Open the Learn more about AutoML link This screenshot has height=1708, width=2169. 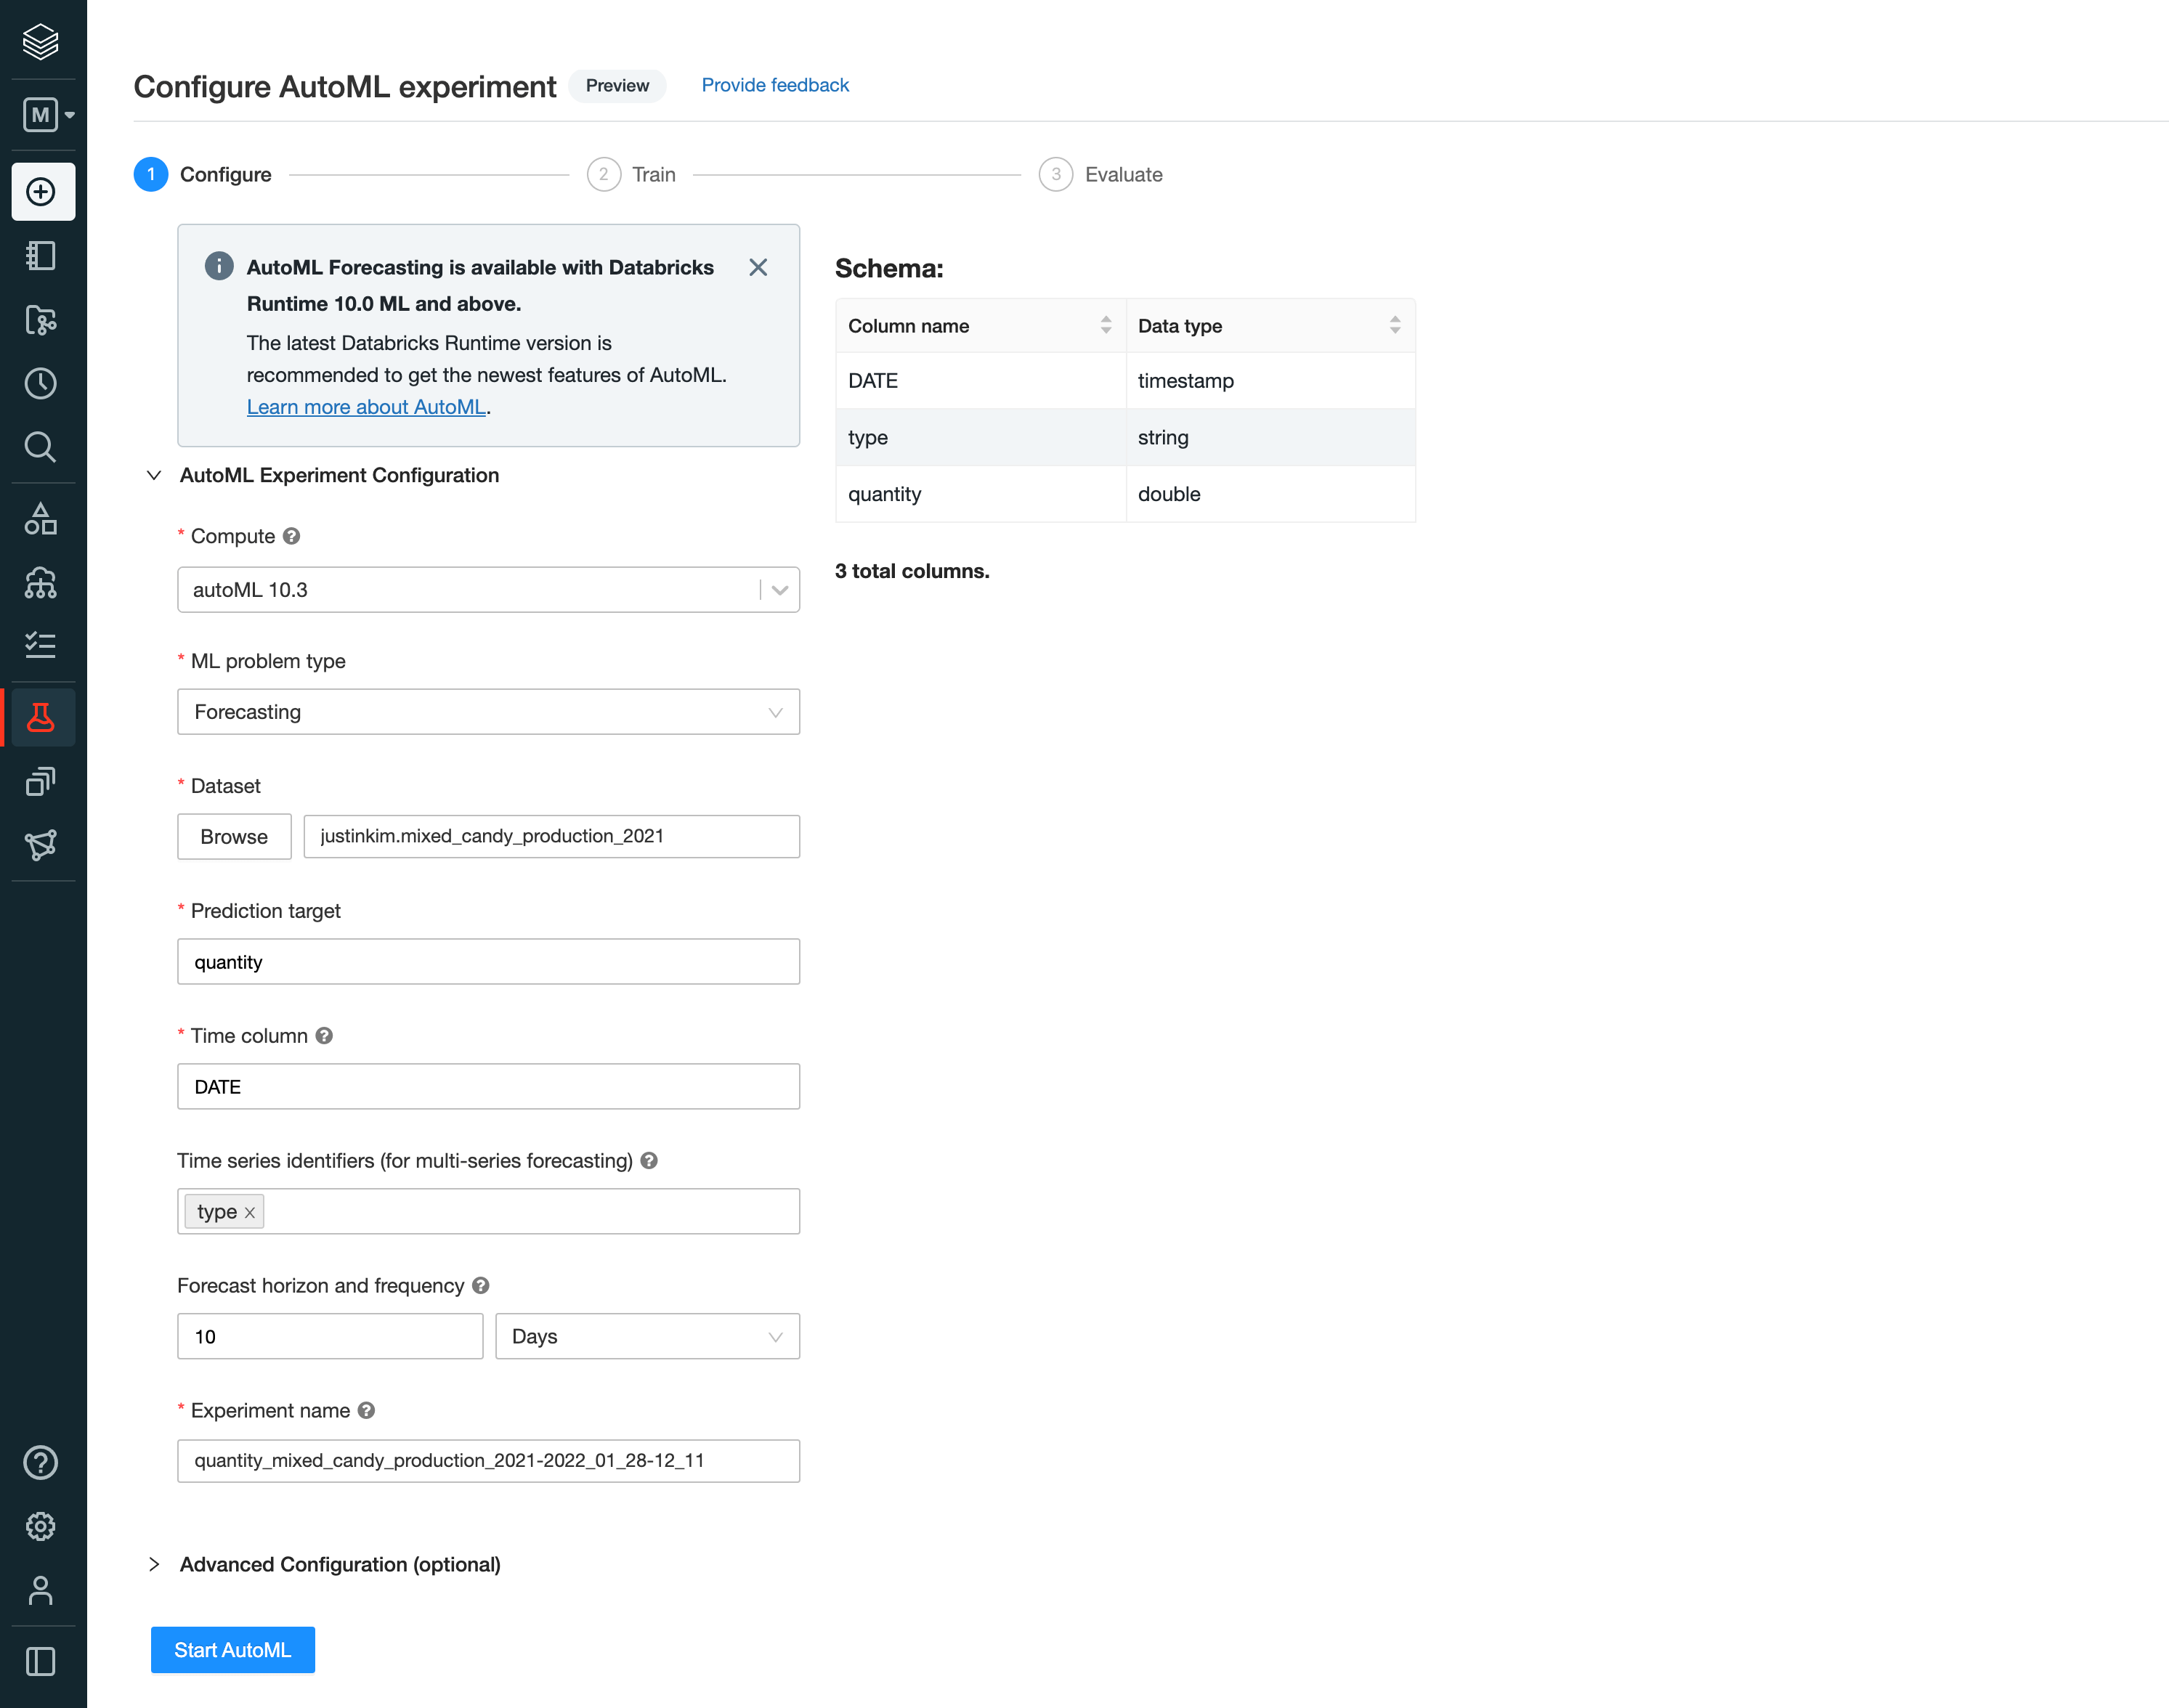(x=366, y=407)
